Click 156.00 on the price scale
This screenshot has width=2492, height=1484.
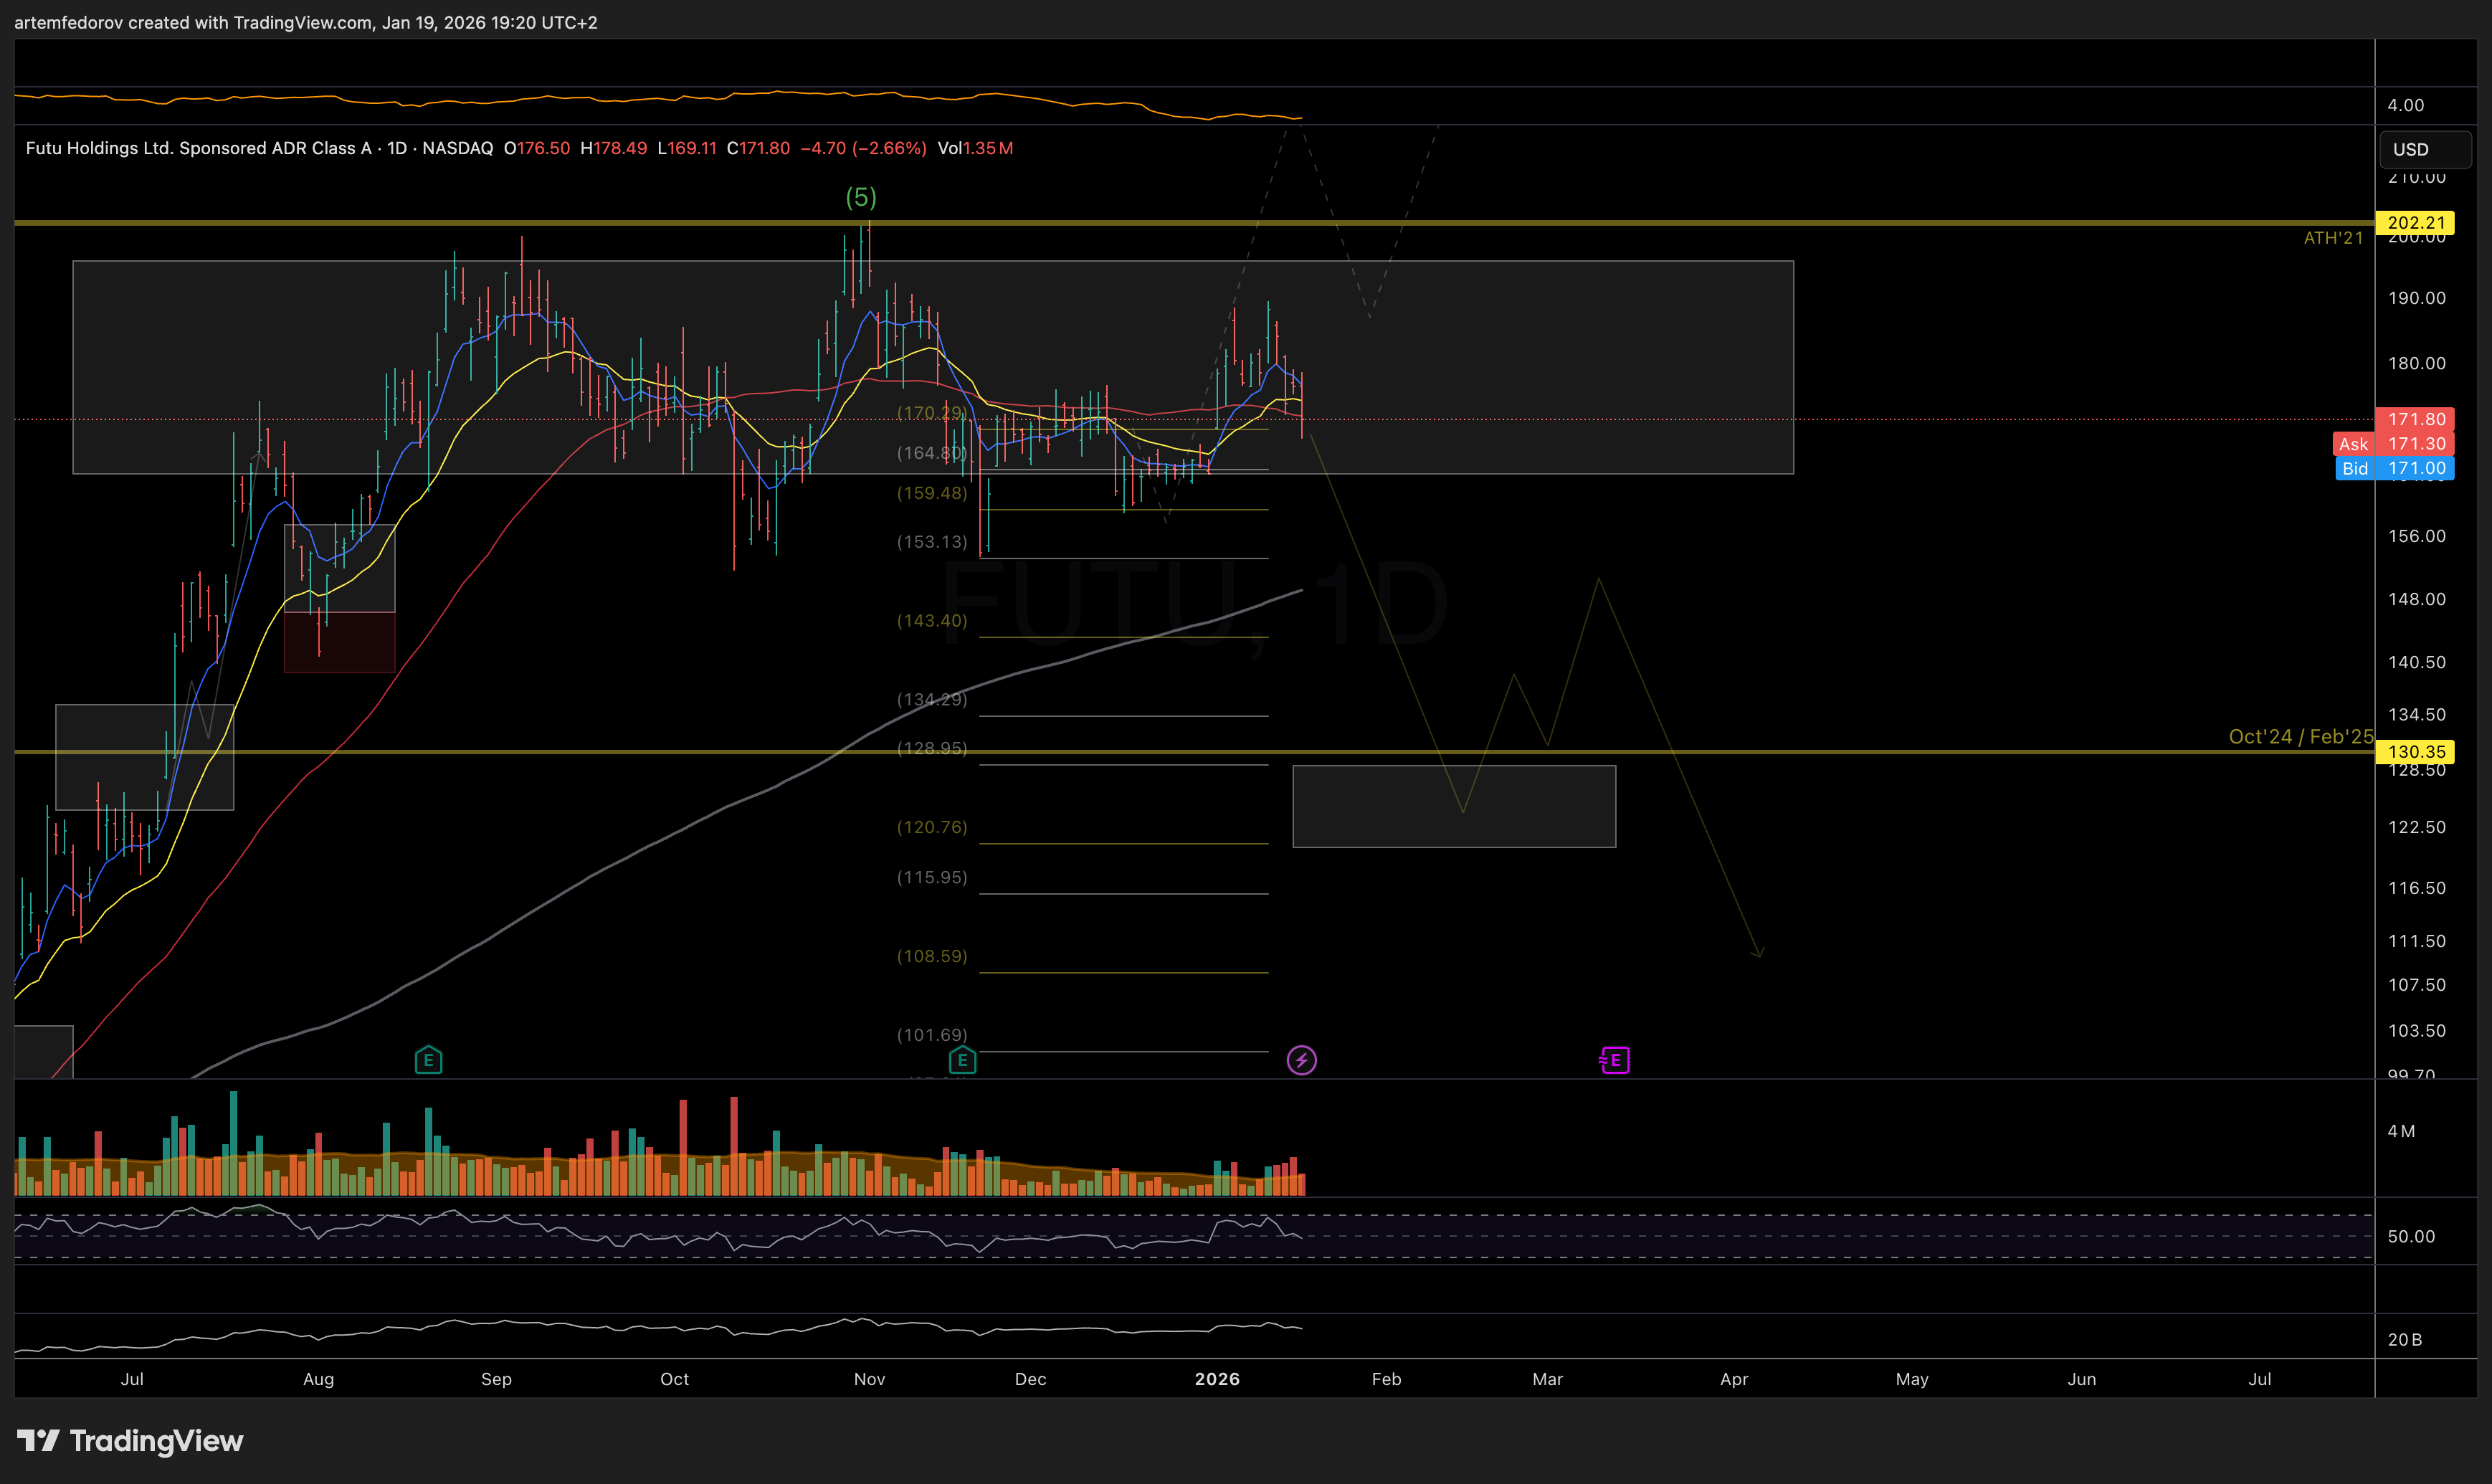click(x=2416, y=536)
